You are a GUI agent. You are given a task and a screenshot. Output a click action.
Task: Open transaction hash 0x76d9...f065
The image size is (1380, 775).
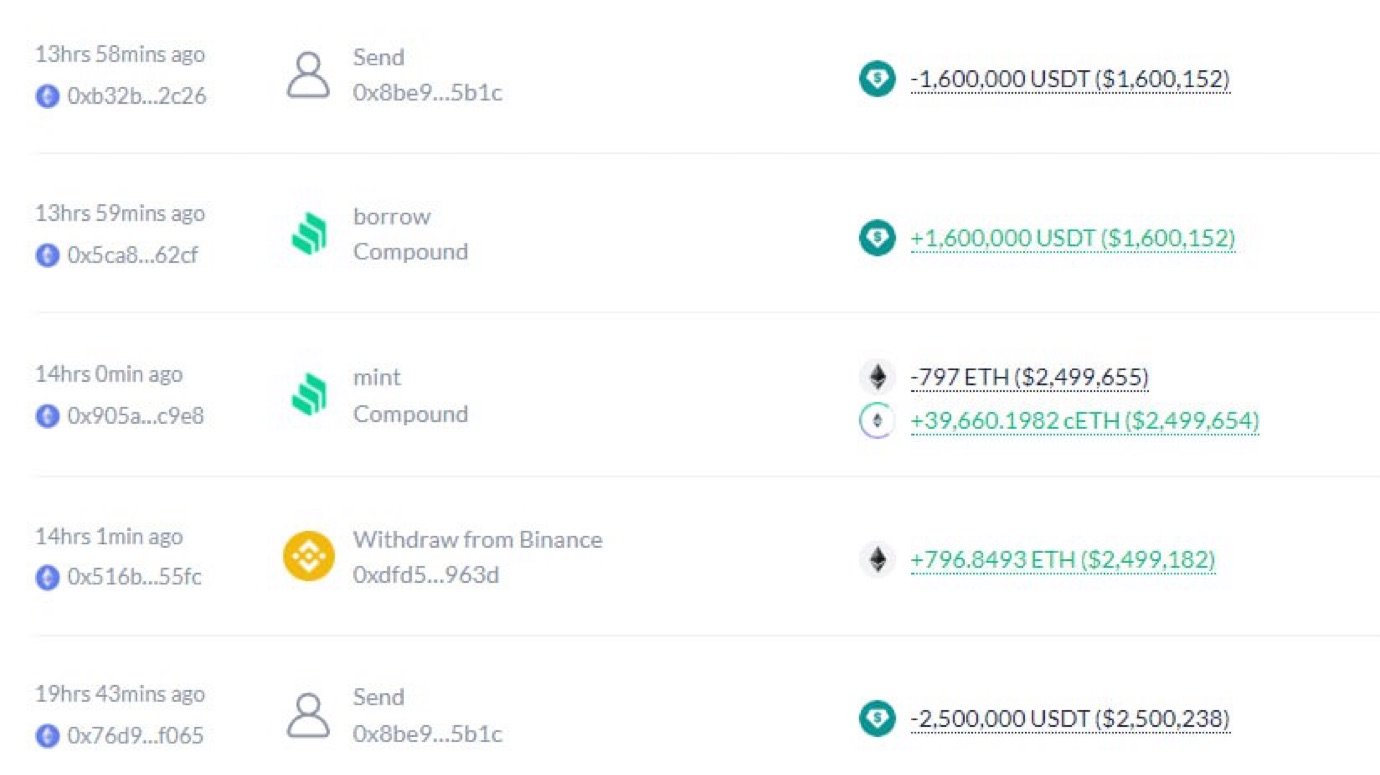(135, 737)
